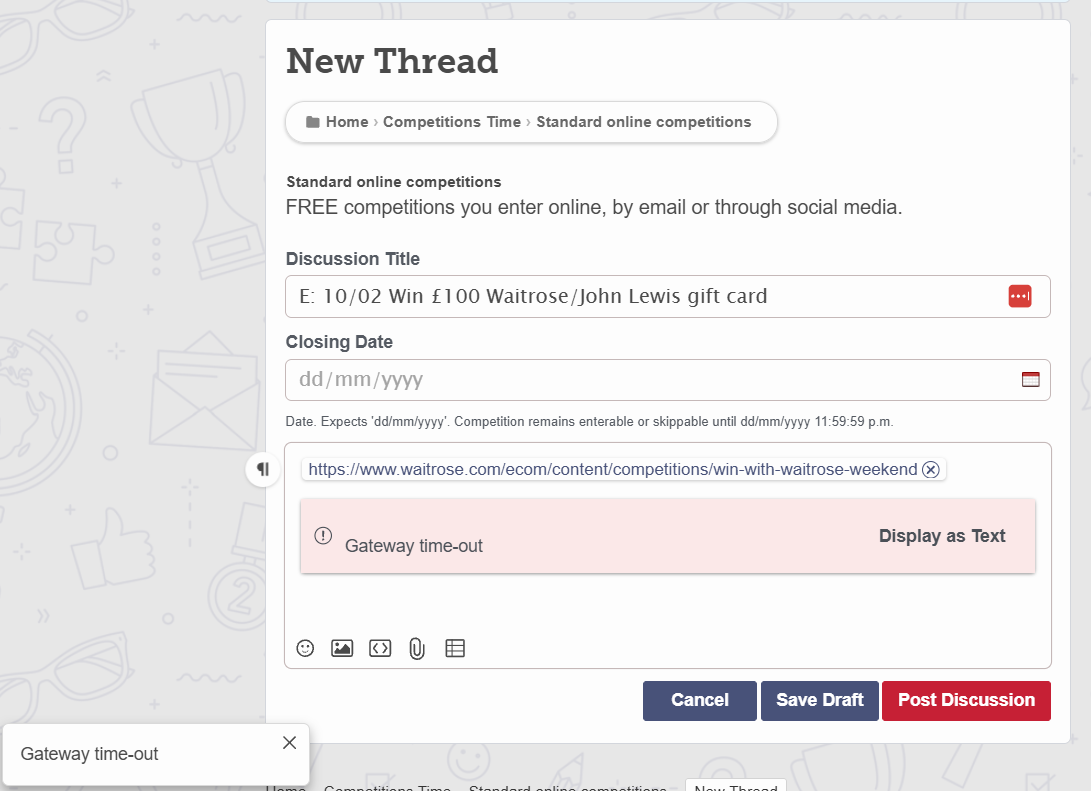This screenshot has height=791, width=1091.
Task: Click the embed code icon
Action: 380,648
